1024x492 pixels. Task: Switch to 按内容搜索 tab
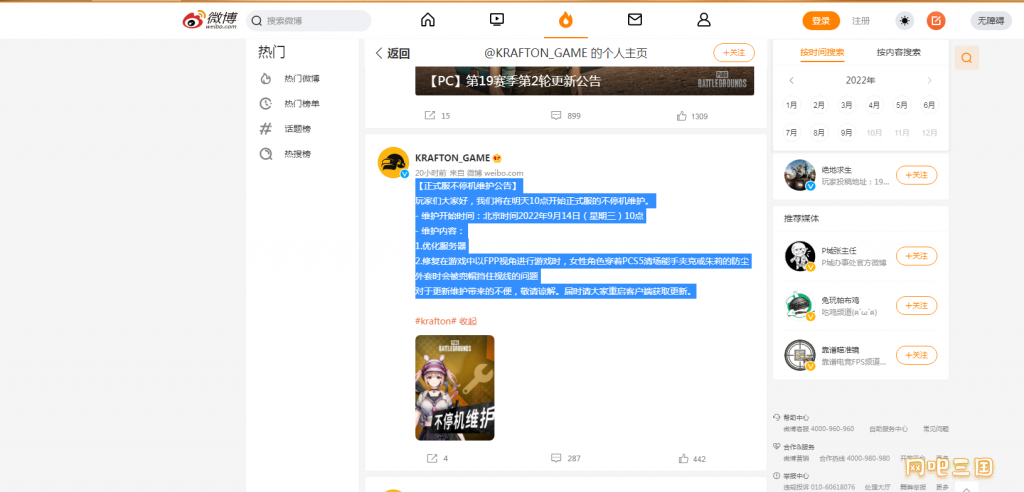899,52
